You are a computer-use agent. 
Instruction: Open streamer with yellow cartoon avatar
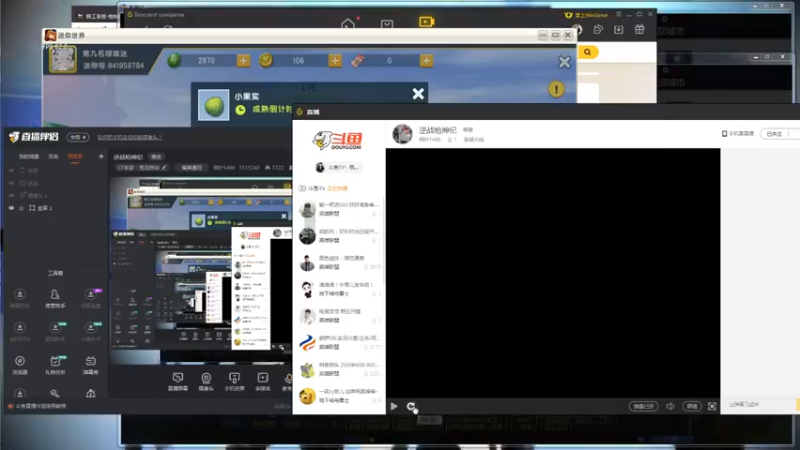307,396
